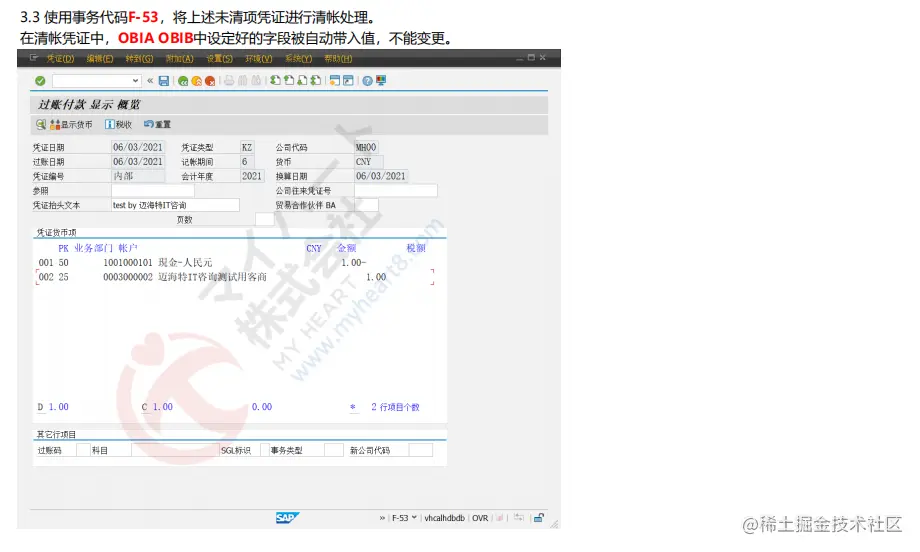Click the green checkmark Enter icon
This screenshot has height=552, width=920.
pyautogui.click(x=40, y=81)
